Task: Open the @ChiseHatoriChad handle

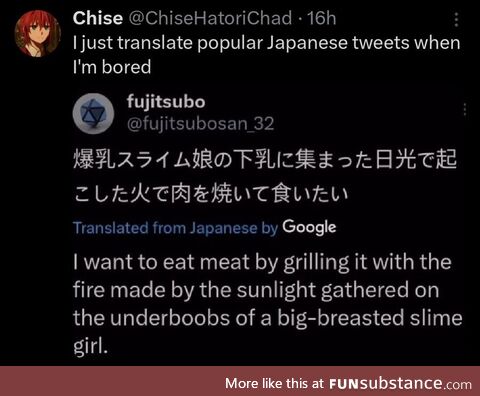Action: tap(210, 18)
